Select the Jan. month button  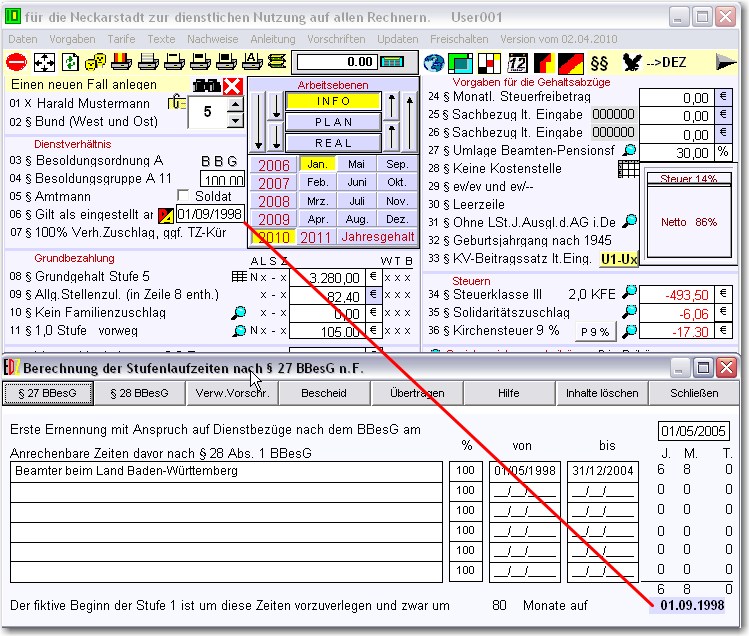point(317,164)
